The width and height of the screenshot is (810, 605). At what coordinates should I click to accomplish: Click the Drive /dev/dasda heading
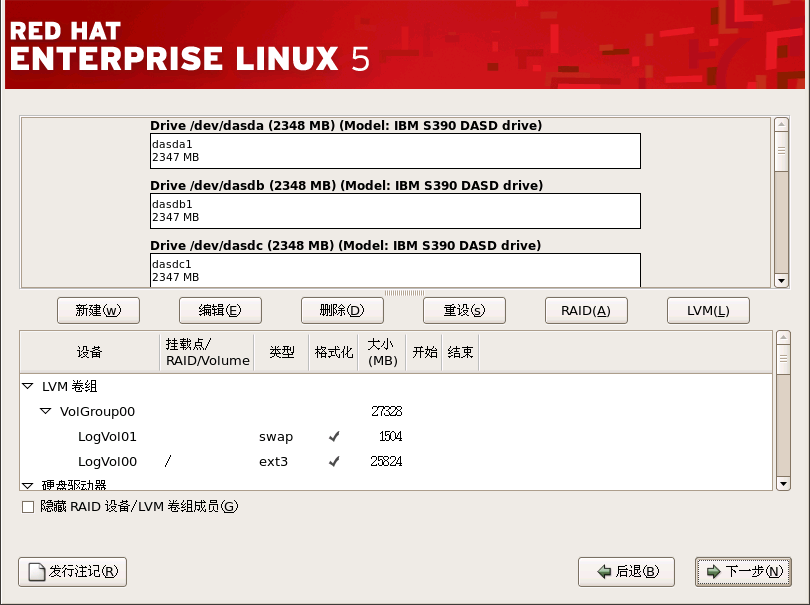346,126
